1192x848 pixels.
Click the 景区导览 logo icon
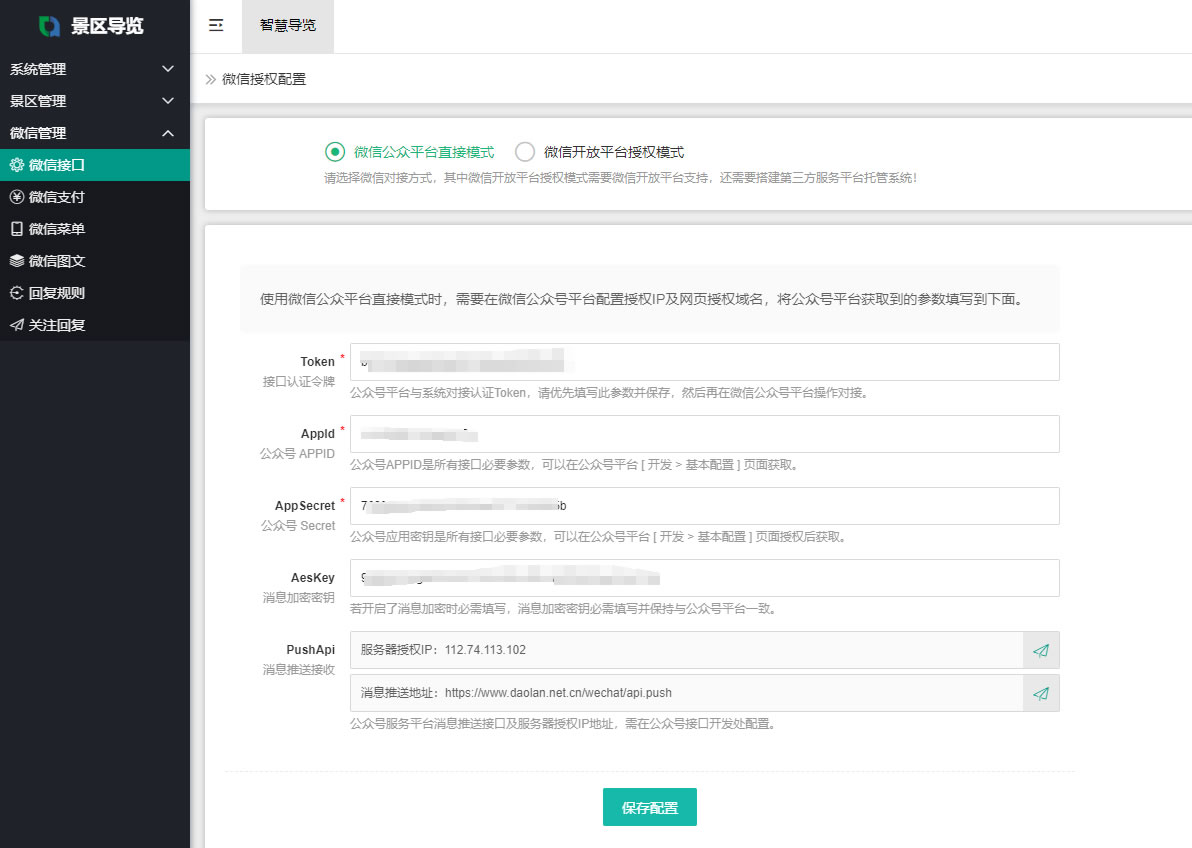49,26
